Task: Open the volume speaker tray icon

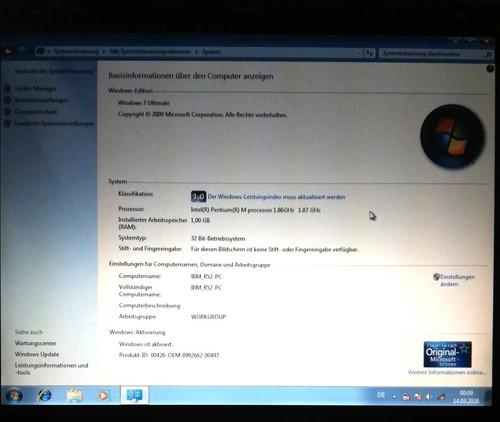Action: (429, 397)
